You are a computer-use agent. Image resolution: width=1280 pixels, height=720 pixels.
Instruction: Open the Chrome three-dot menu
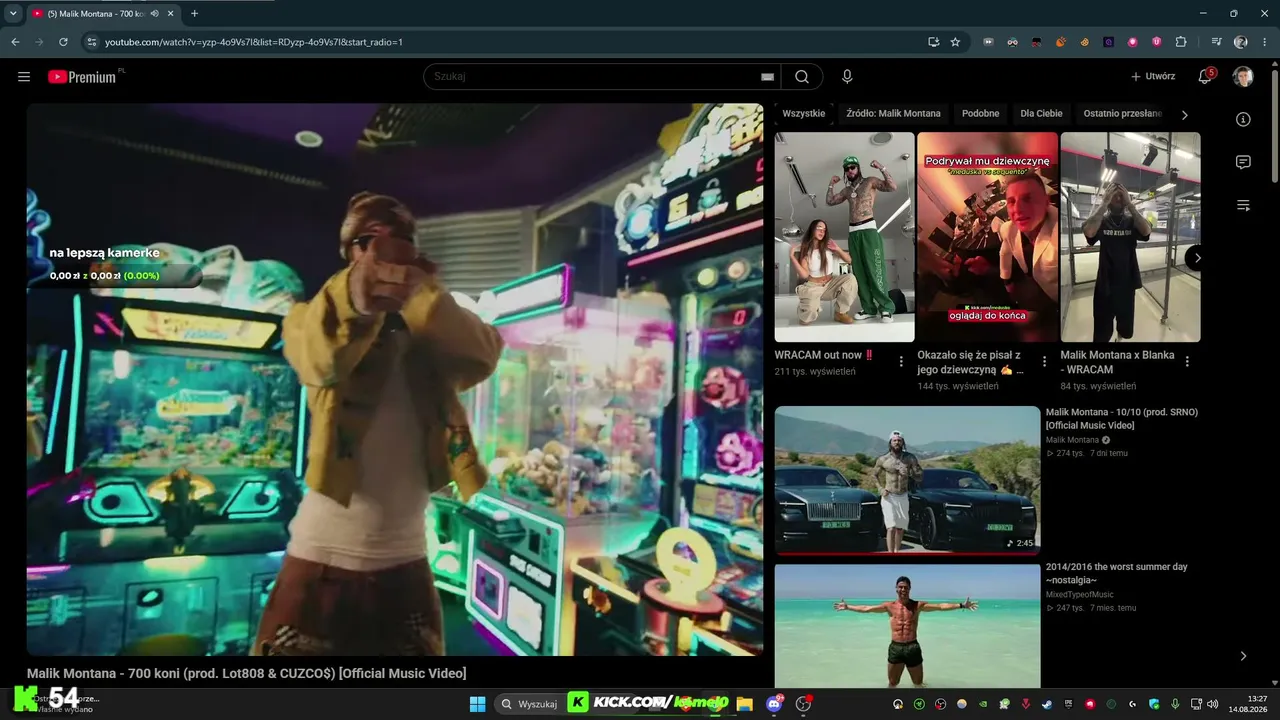[1265, 42]
